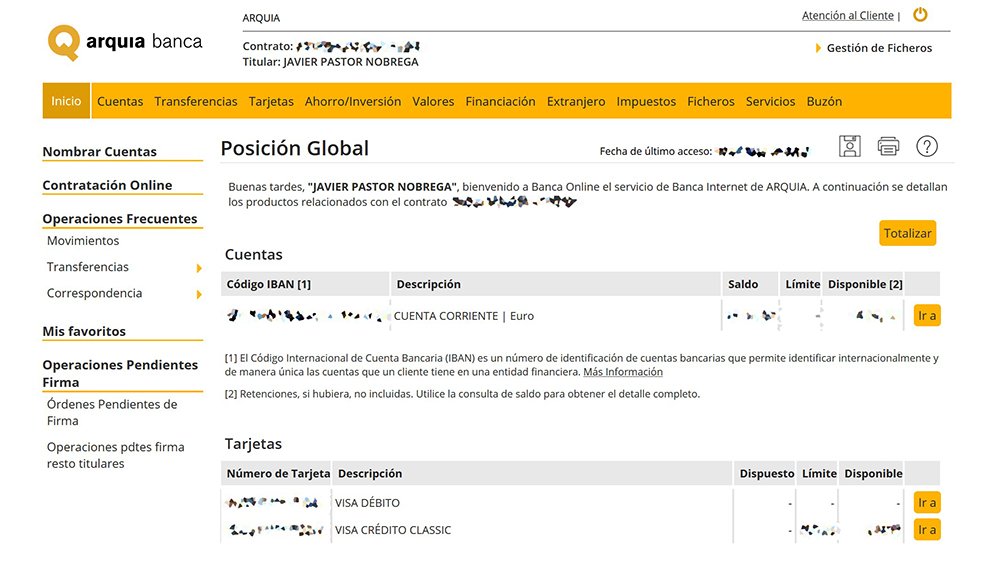Click the printer icon
This screenshot has height=579, width=986.
888,147
